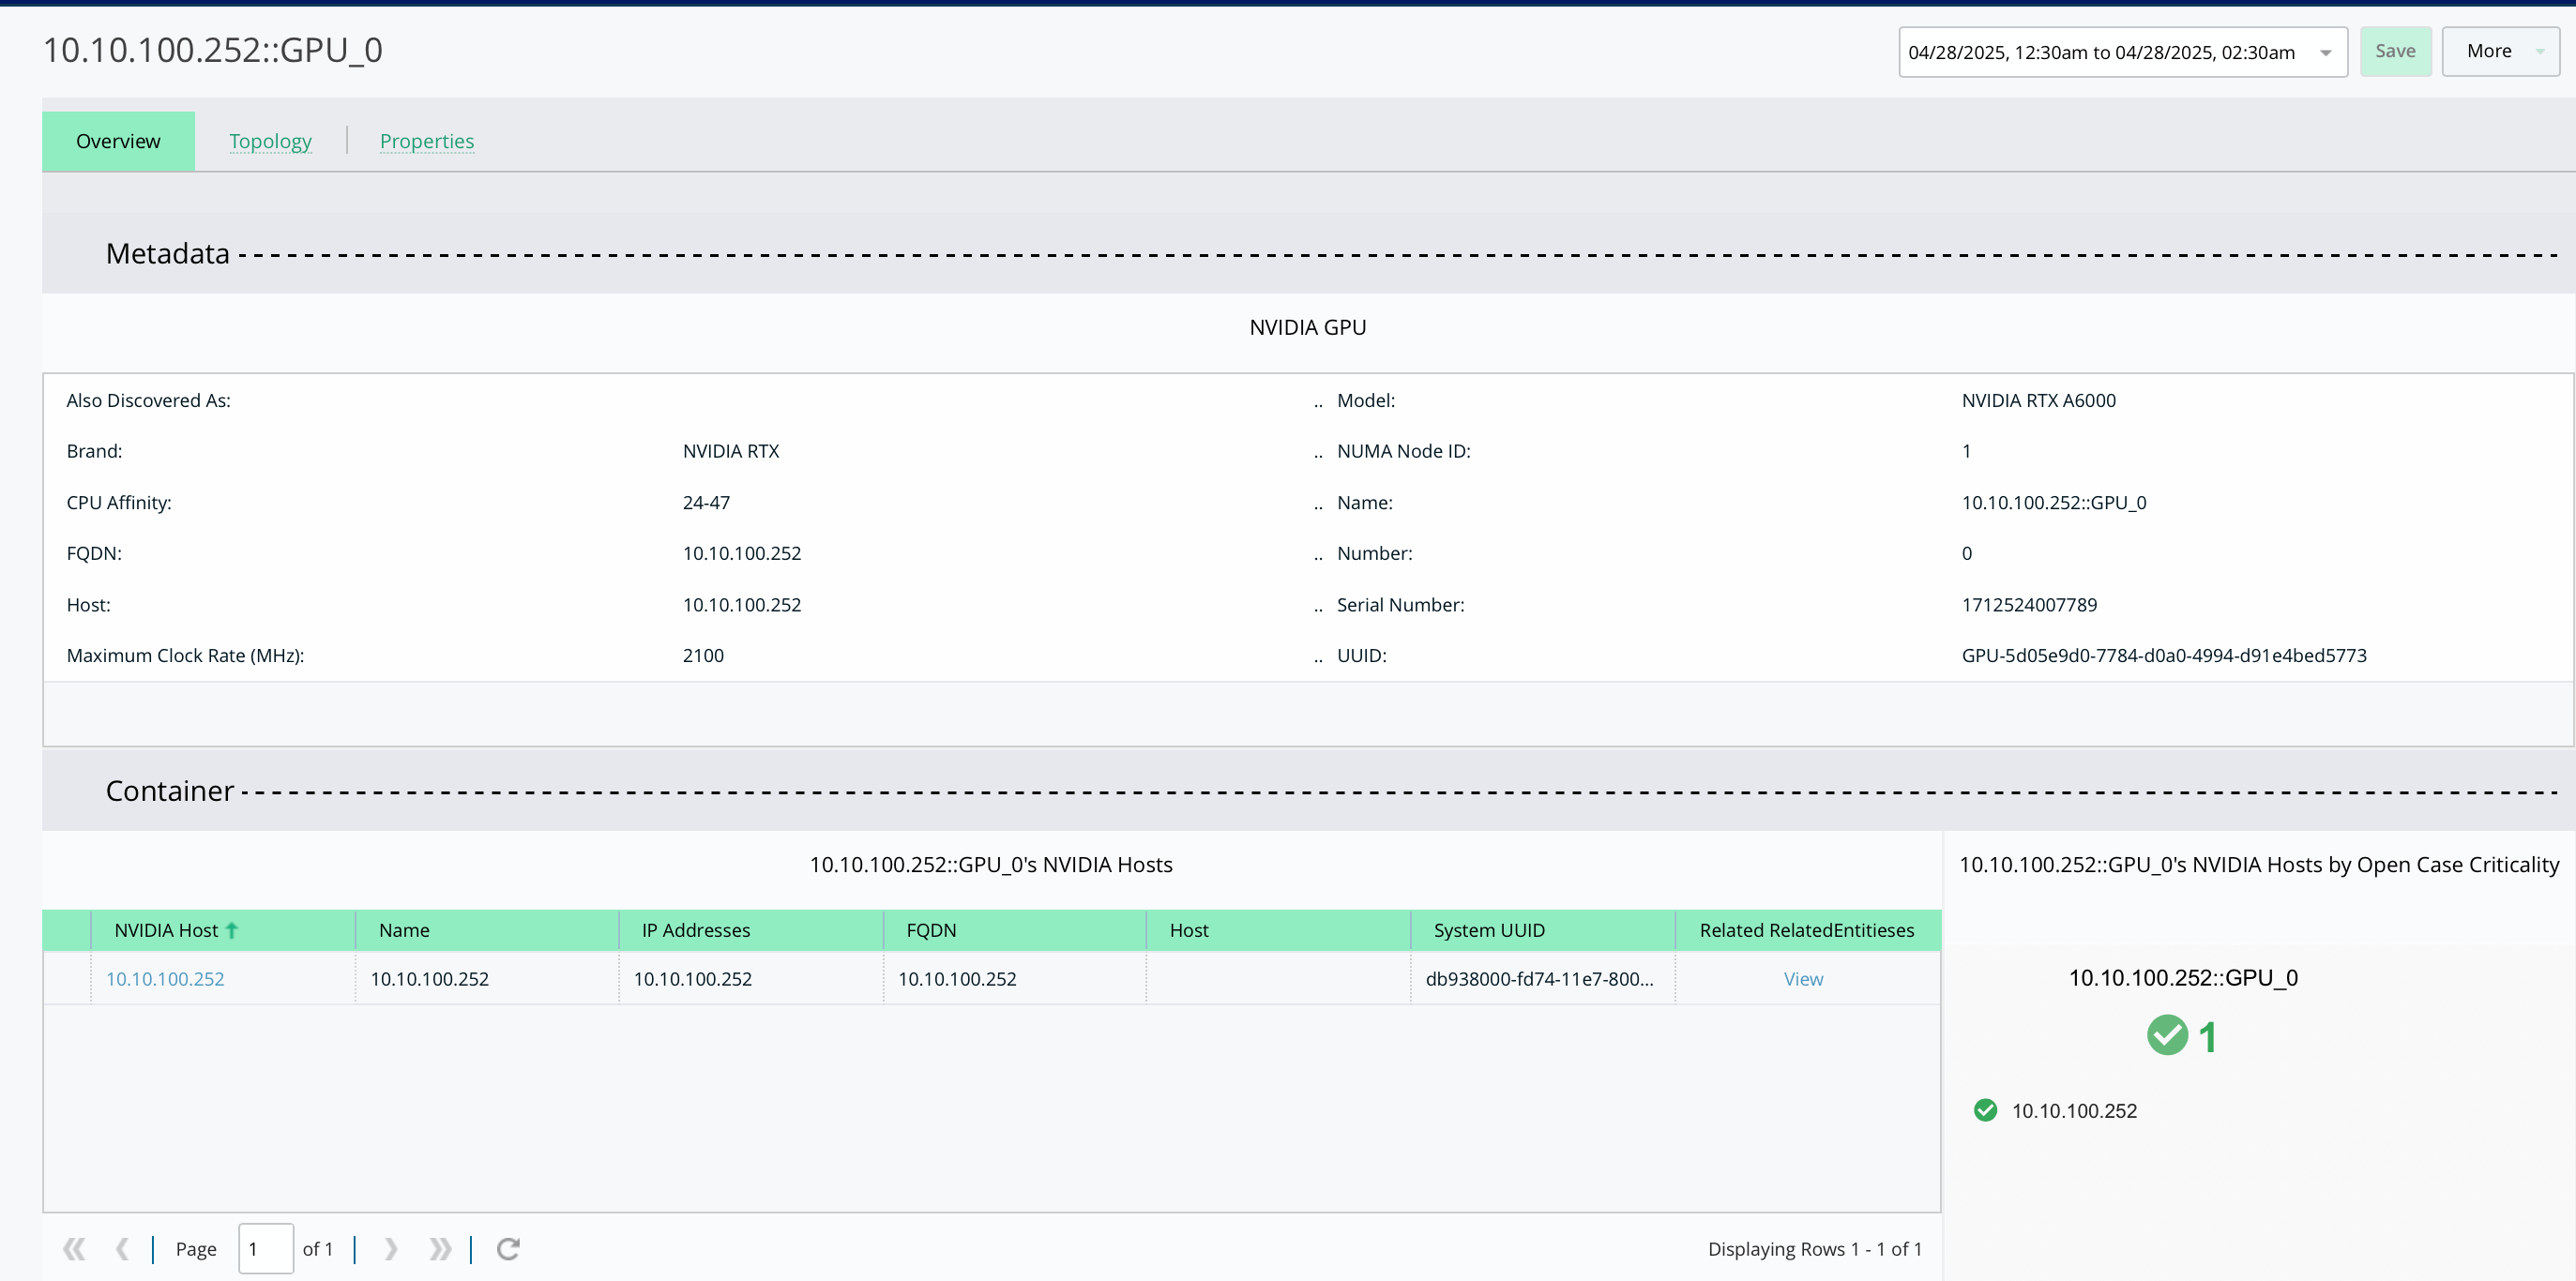Go to first page icon

74,1248
